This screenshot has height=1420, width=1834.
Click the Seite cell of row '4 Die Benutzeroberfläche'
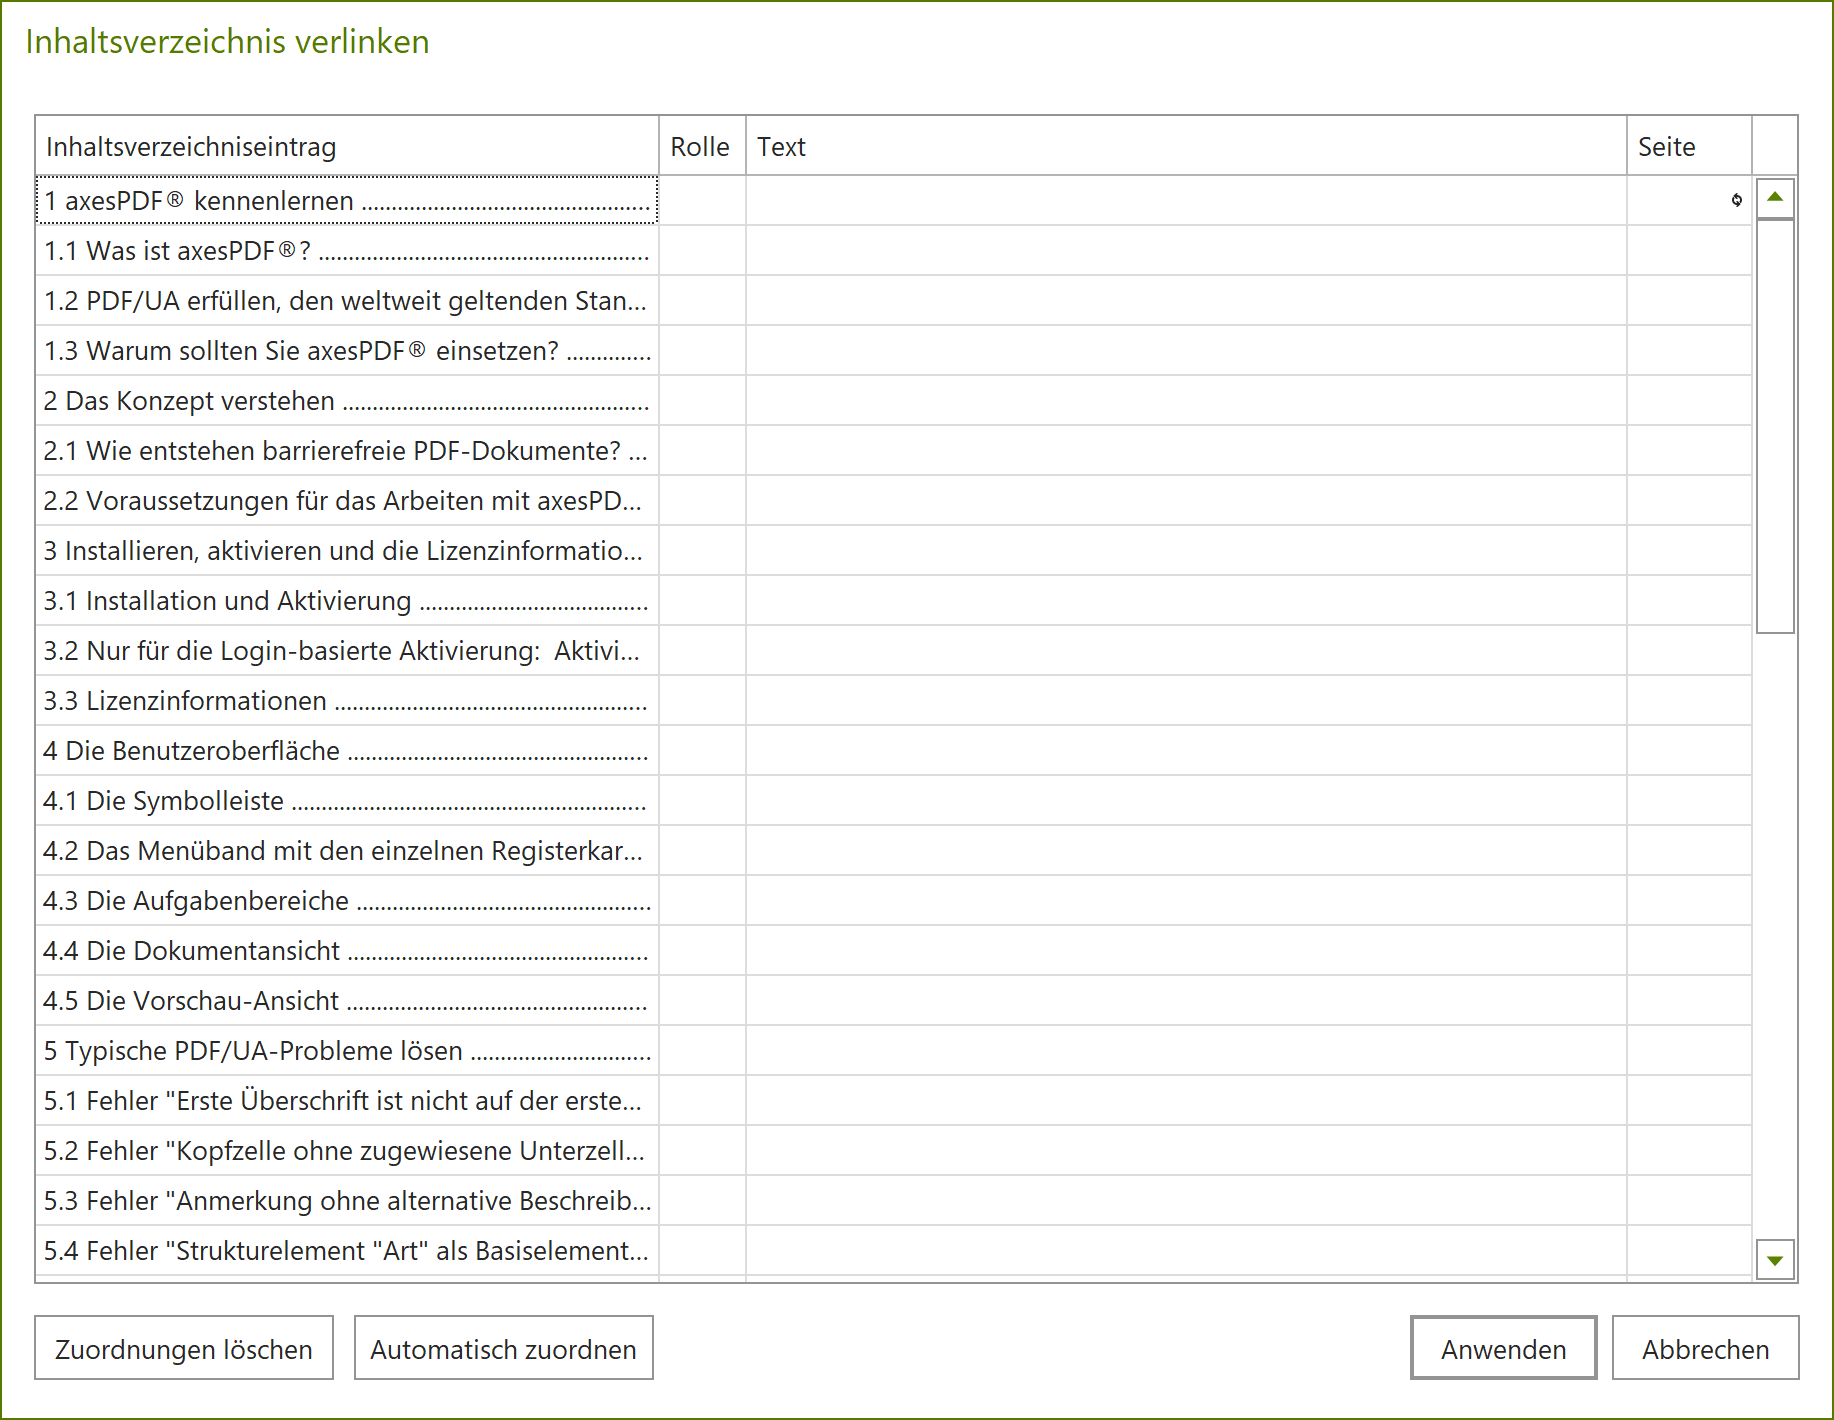(x=1689, y=750)
